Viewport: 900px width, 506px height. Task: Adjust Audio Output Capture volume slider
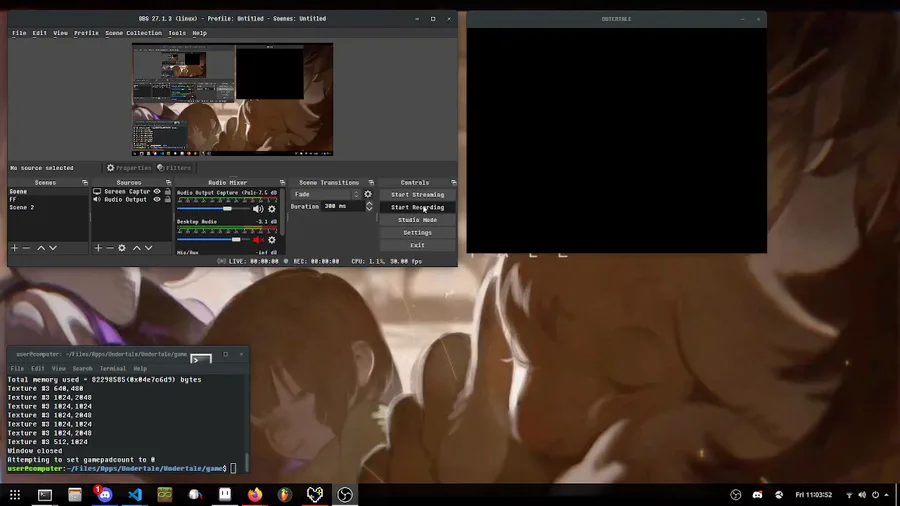[212, 209]
